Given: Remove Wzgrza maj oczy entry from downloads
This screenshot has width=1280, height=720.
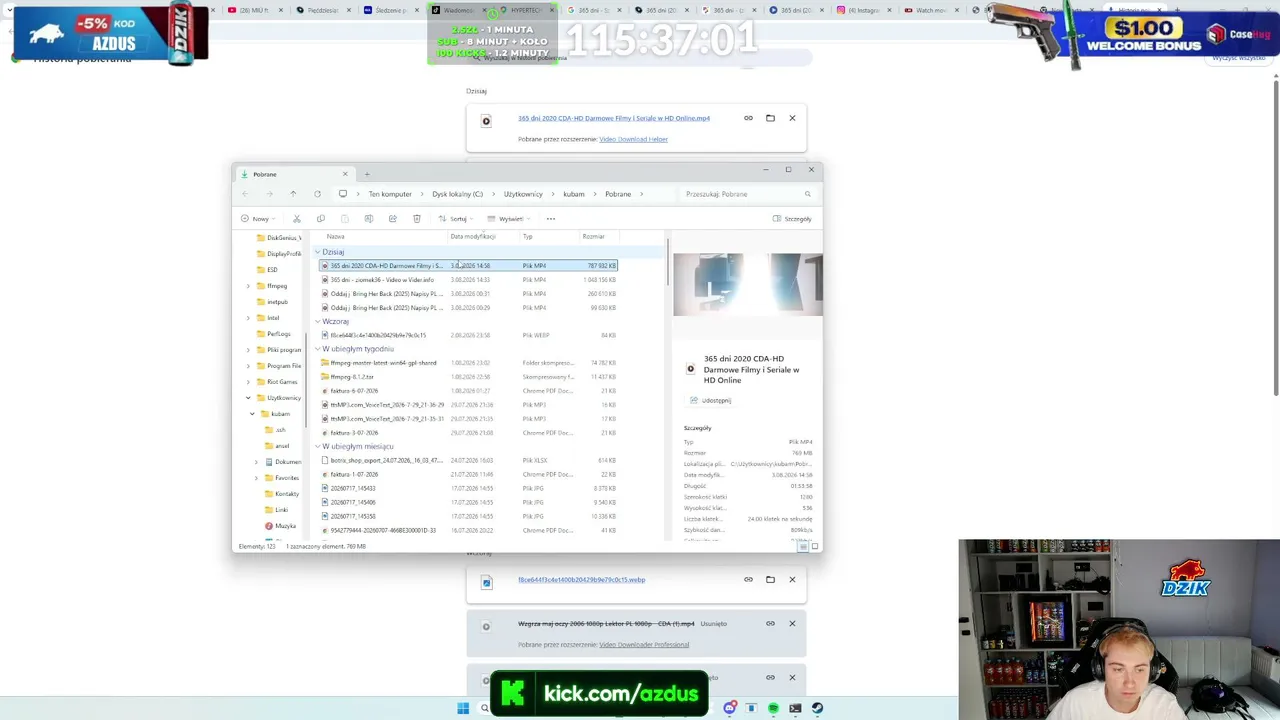Looking at the screenshot, I should 792,623.
